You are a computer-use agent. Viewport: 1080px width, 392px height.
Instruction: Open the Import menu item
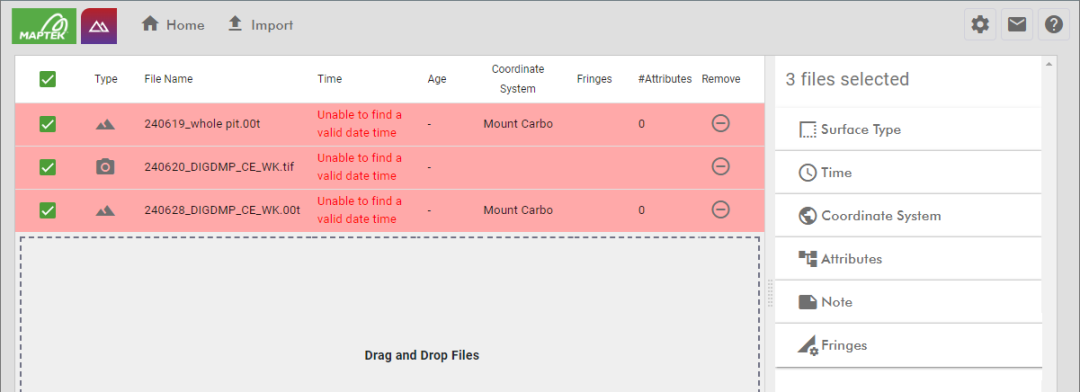click(260, 25)
